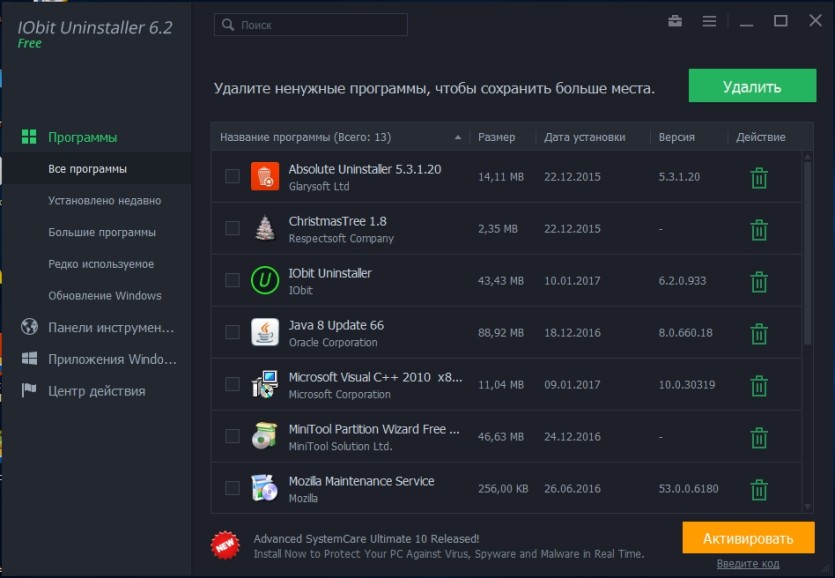Click trash icon for ChristmasTree 1.8

pyautogui.click(x=759, y=230)
